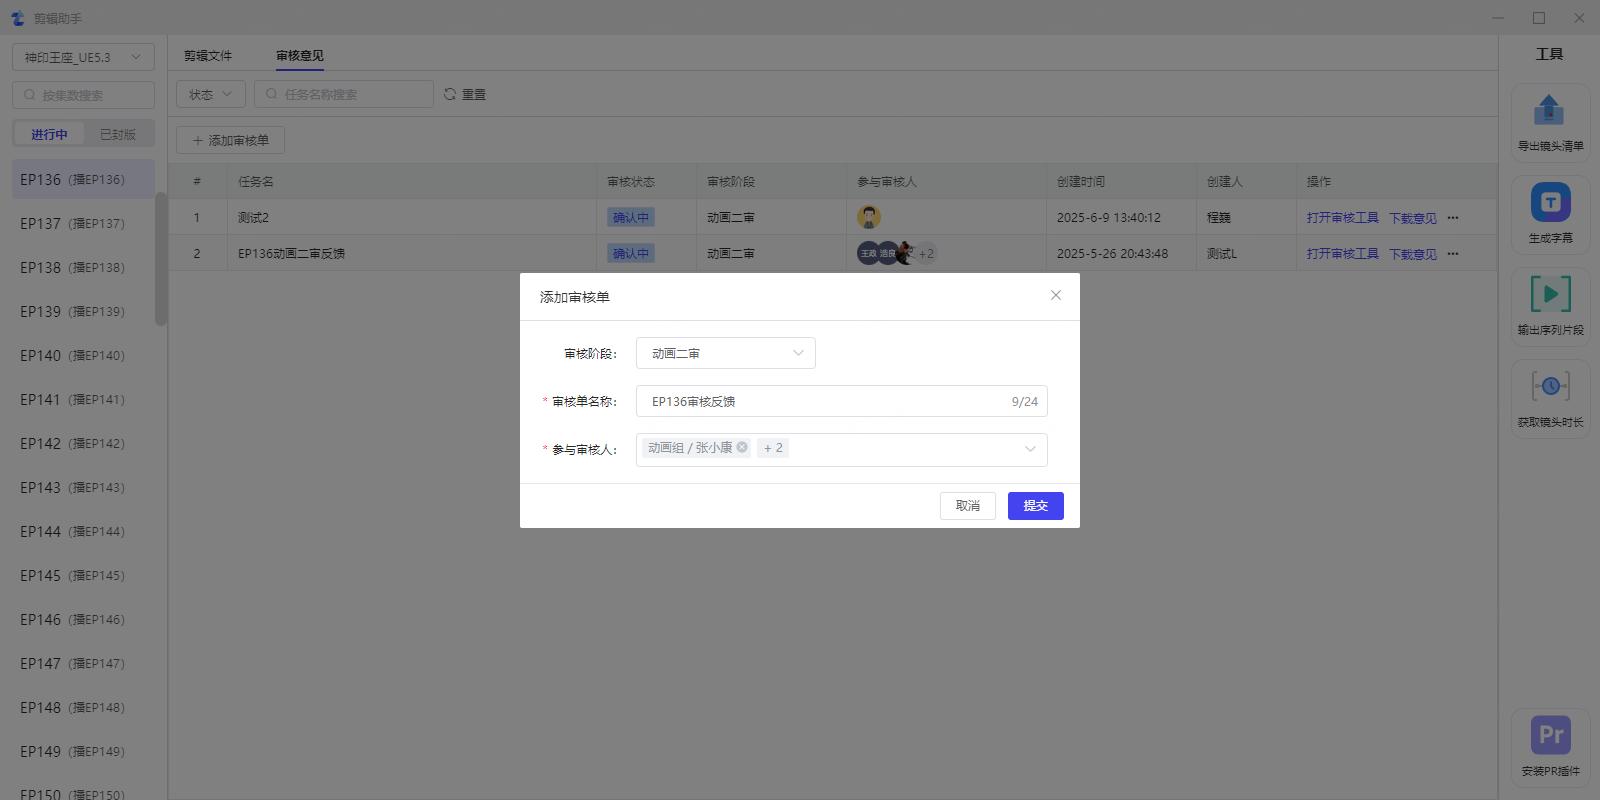Select the 审核意见 tab
Image resolution: width=1600 pixels, height=800 pixels.
coord(300,56)
